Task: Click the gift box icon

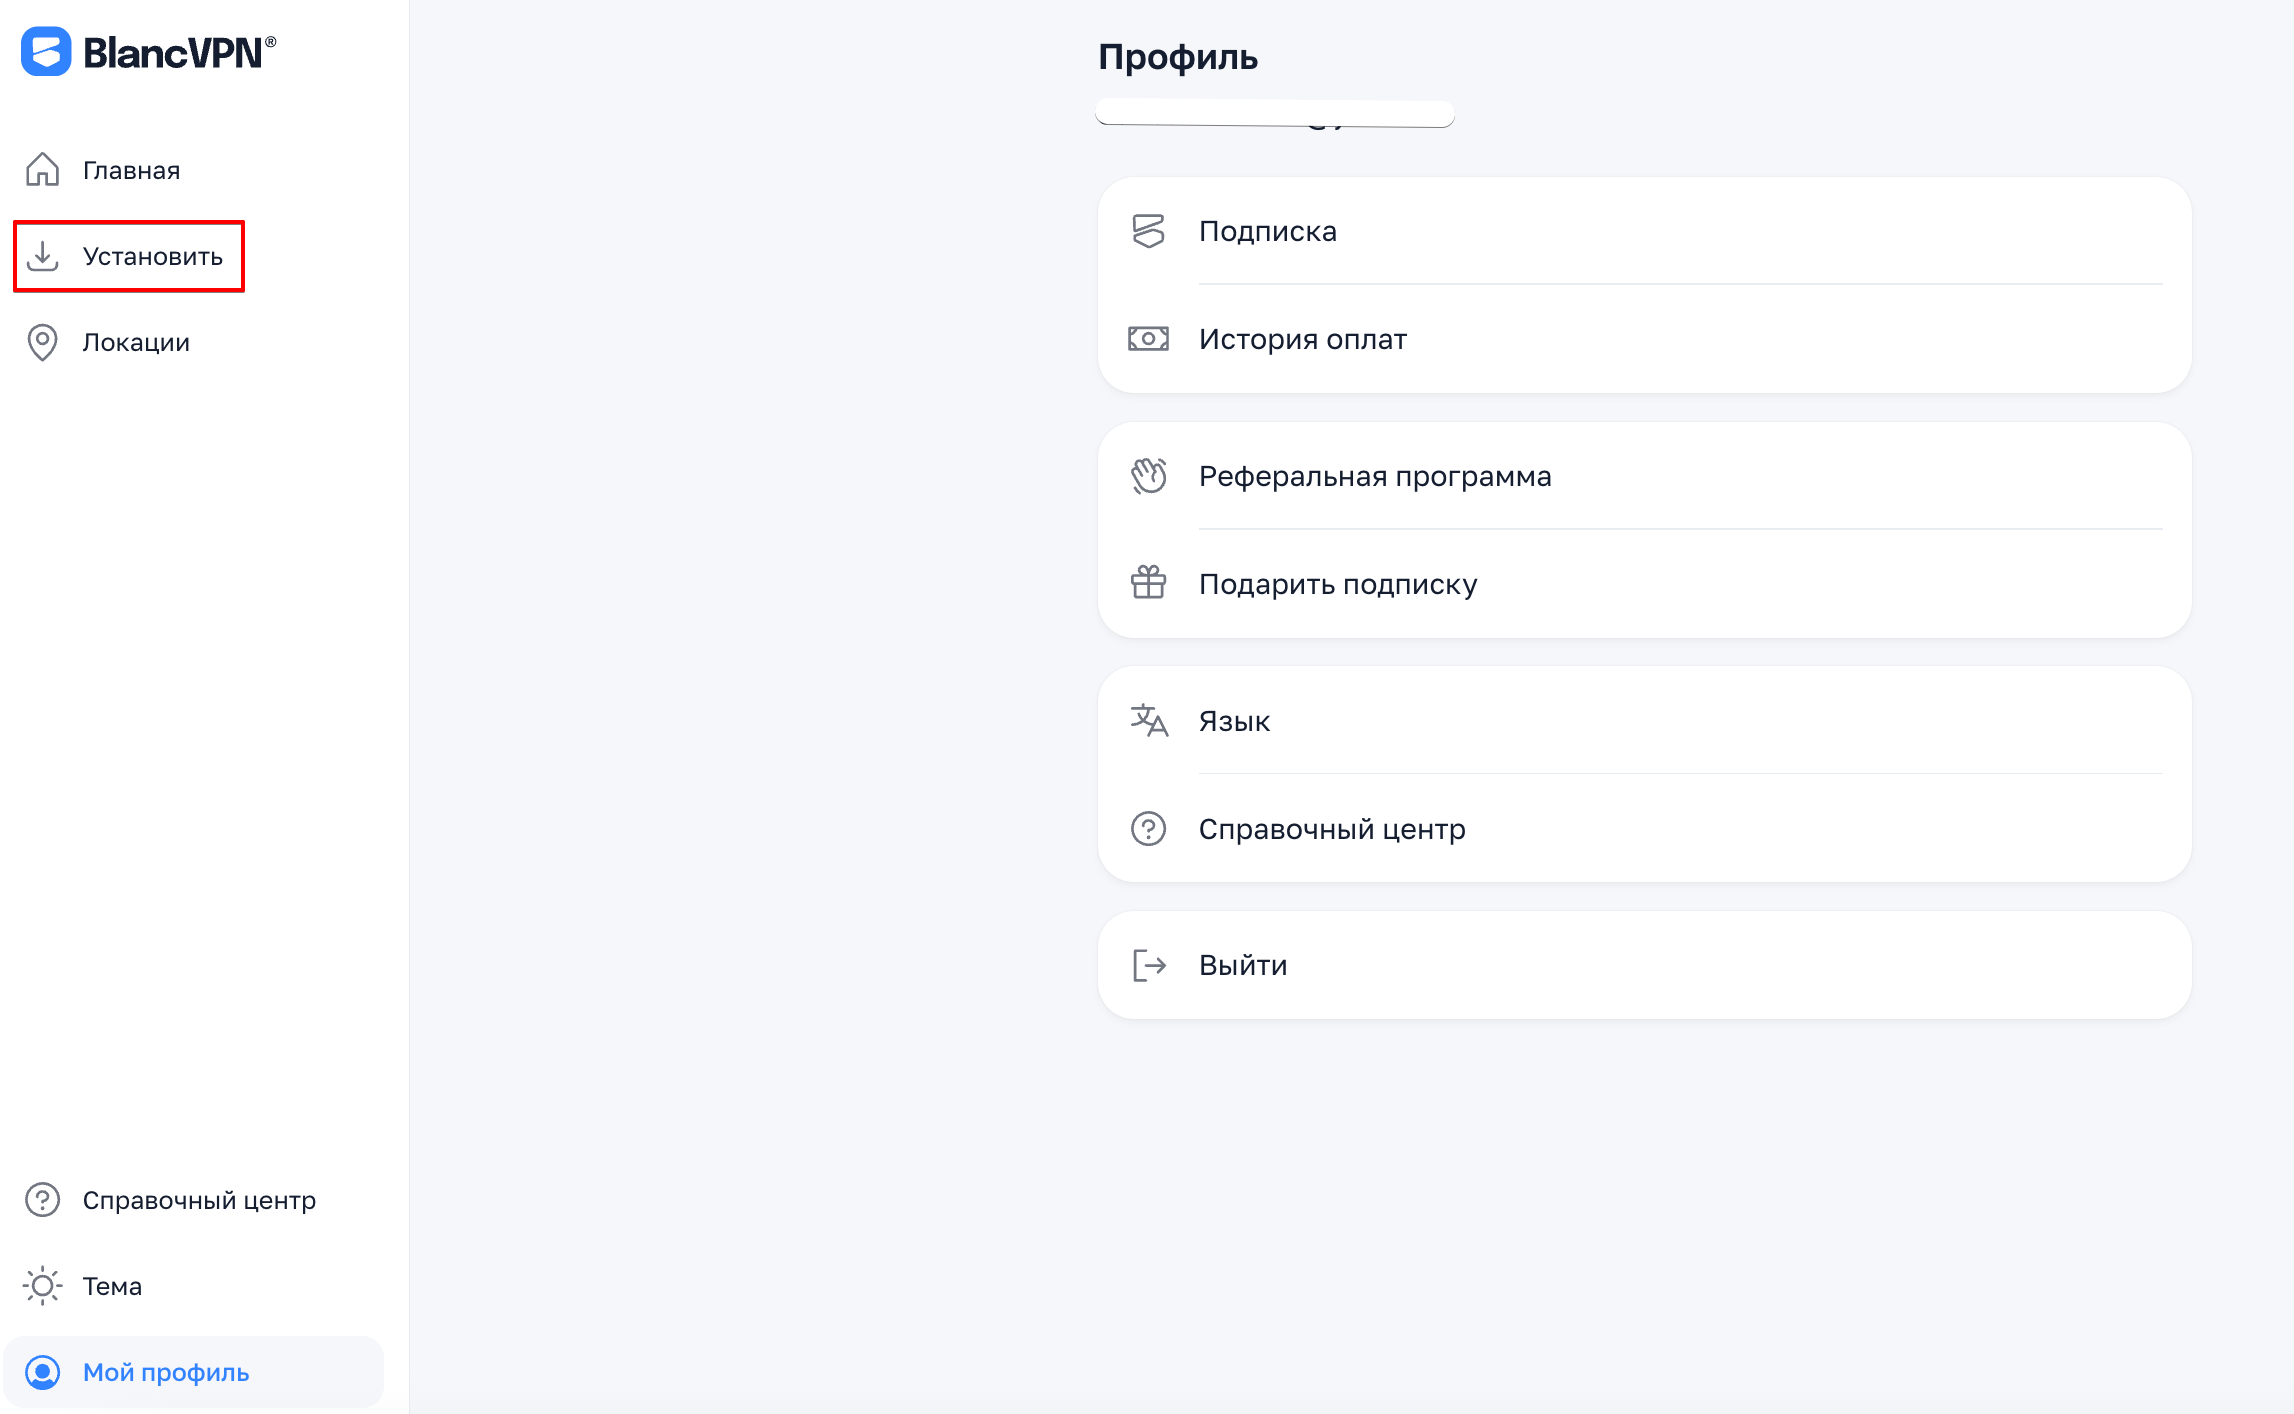Action: (x=1148, y=583)
